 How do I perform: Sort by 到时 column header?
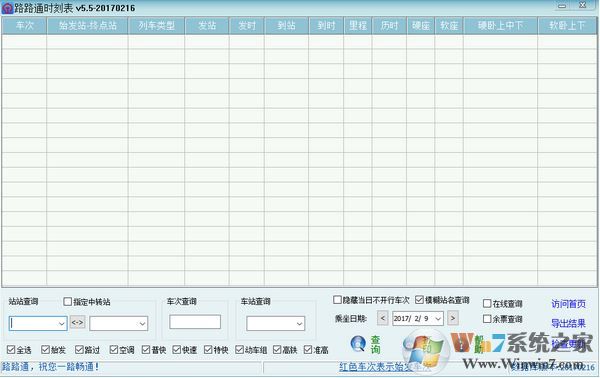tap(326, 26)
